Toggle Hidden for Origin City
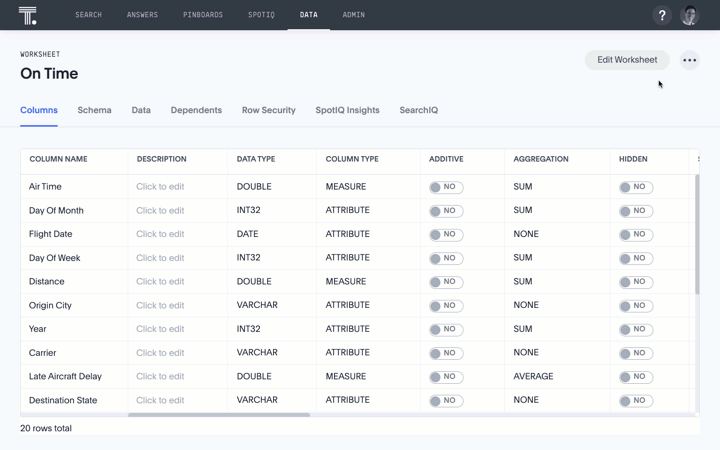Image resolution: width=720 pixels, height=450 pixels. point(636,305)
